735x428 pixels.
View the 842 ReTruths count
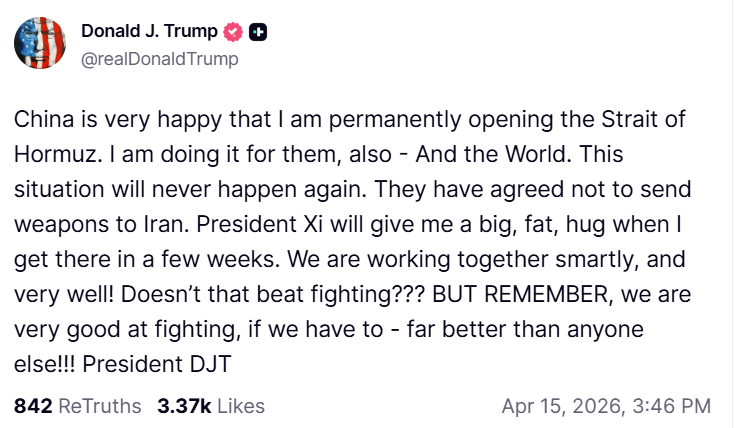pyautogui.click(x=33, y=406)
